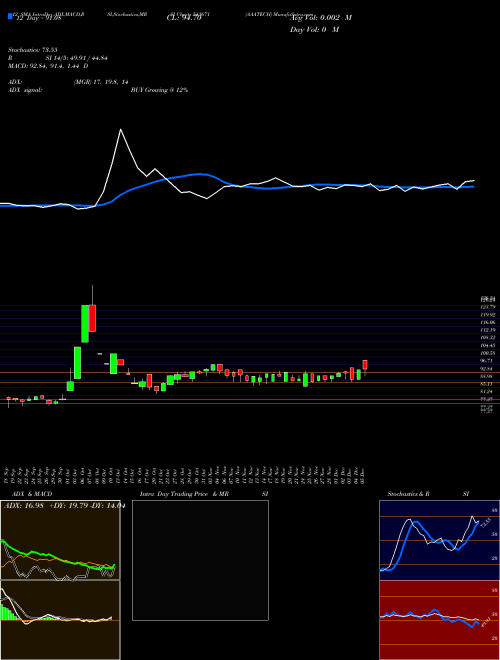The image size is (500, 660).
Task: Click the rotated 73.53 label in Stochastics panel
Action: point(484,524)
